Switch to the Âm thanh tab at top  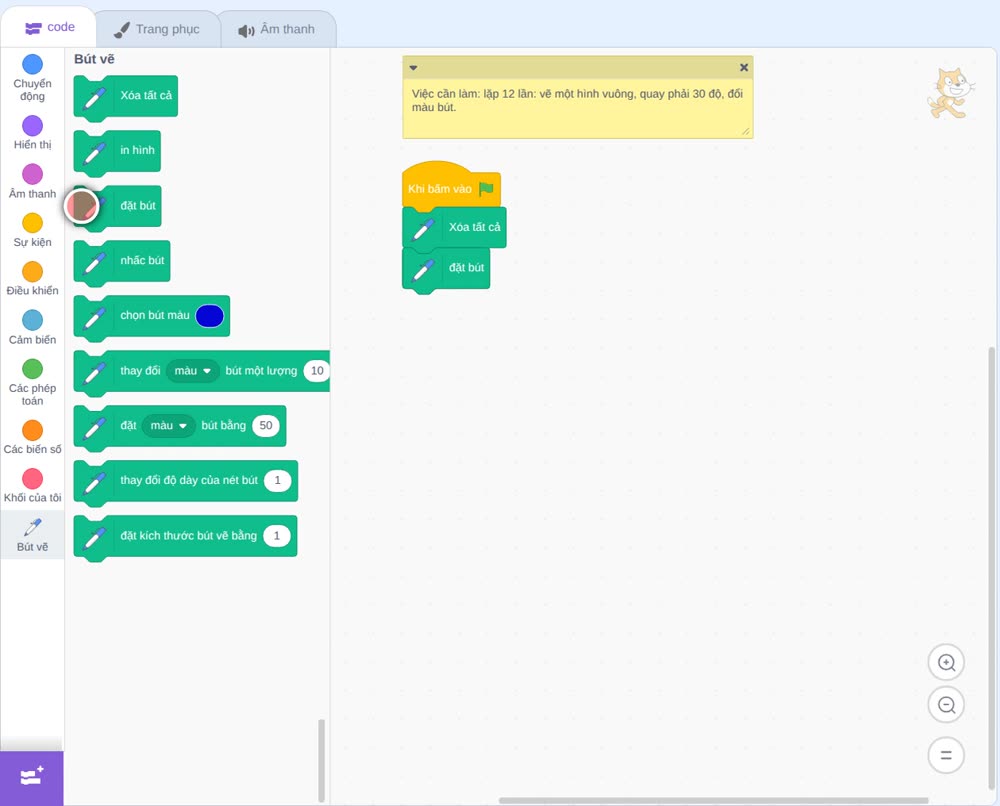point(277,29)
